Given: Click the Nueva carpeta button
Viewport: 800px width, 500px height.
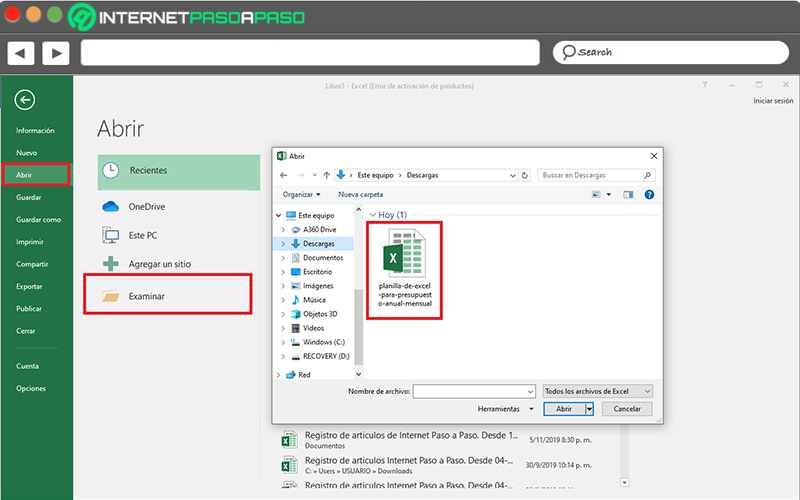Looking at the screenshot, I should [x=360, y=194].
